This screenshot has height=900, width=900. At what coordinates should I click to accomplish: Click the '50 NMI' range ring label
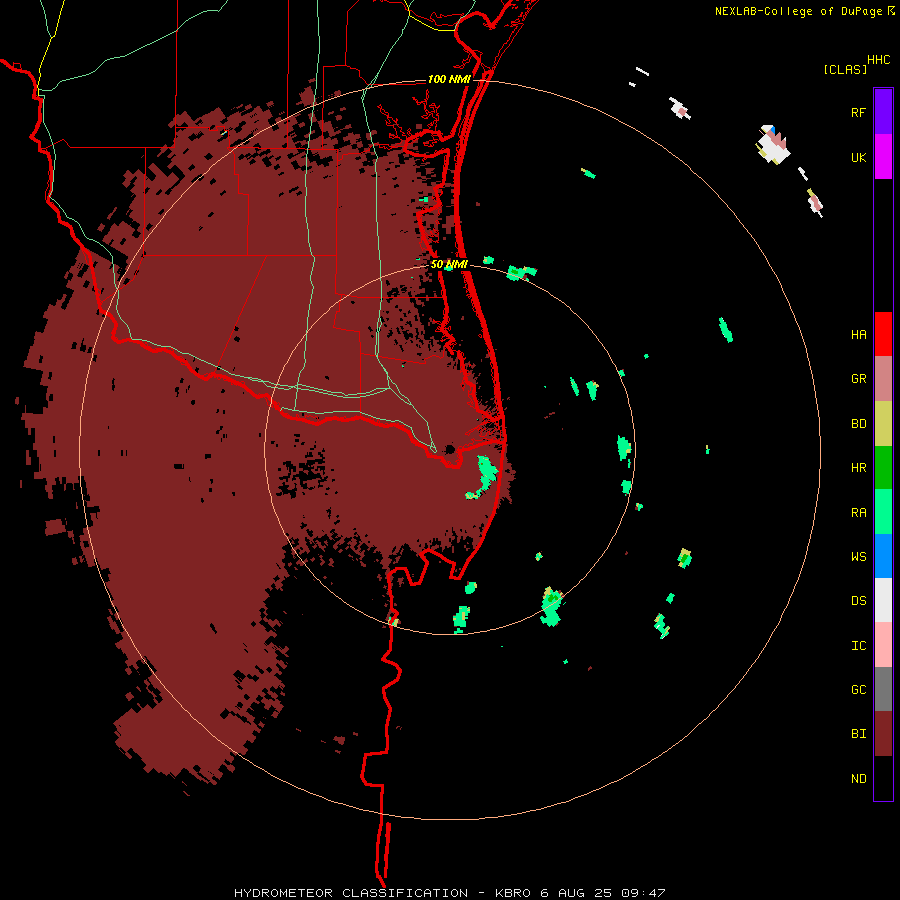[449, 264]
